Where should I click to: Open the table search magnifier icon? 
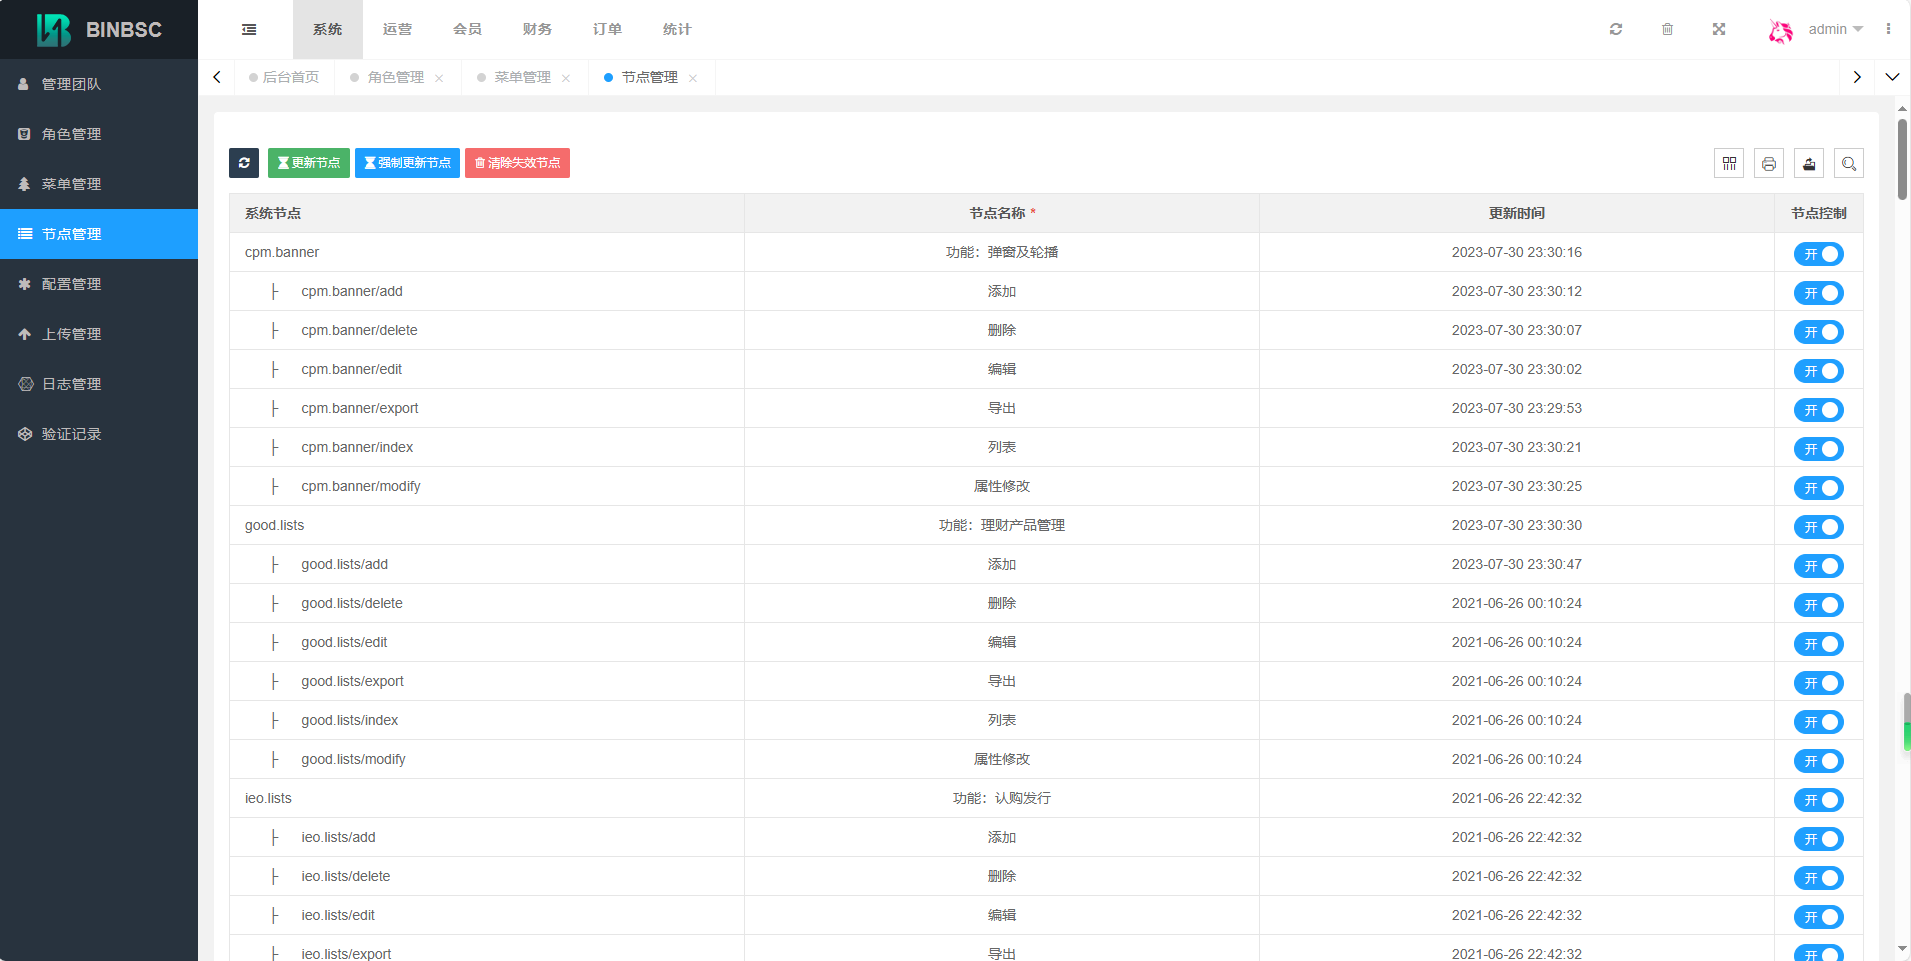coord(1849,163)
